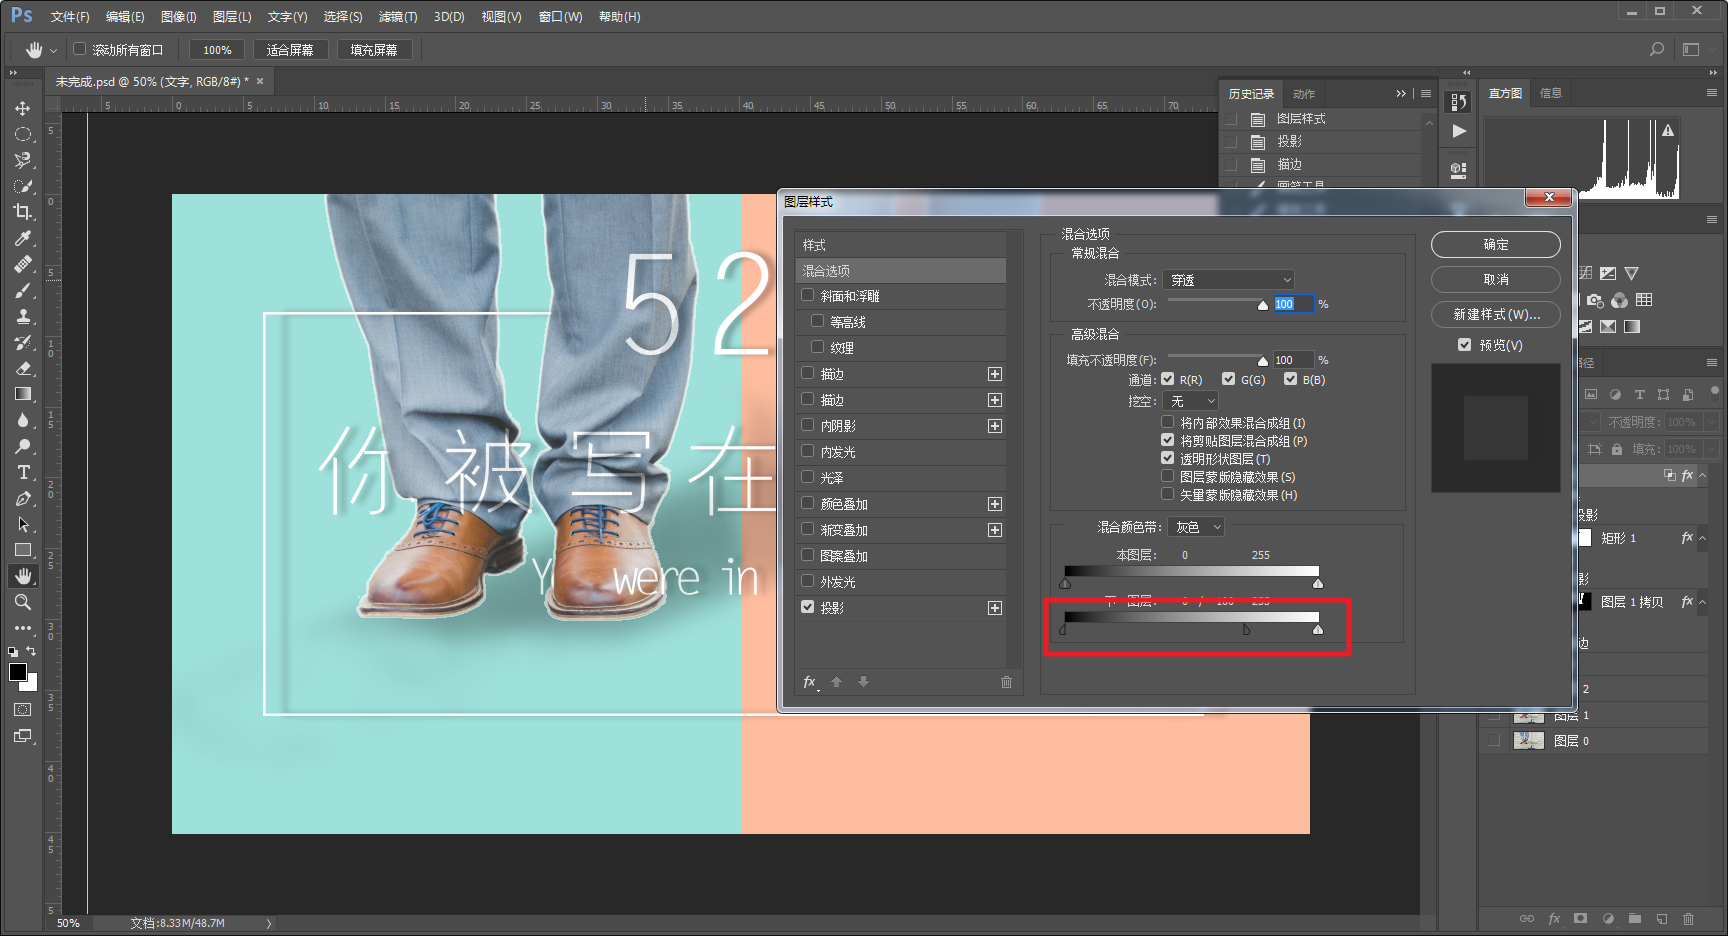Click the 不透明度 value input field
This screenshot has width=1728, height=936.
click(1292, 304)
